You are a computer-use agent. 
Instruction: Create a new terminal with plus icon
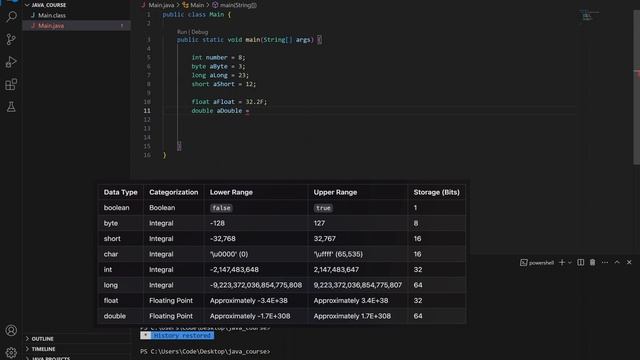pyautogui.click(x=562, y=262)
